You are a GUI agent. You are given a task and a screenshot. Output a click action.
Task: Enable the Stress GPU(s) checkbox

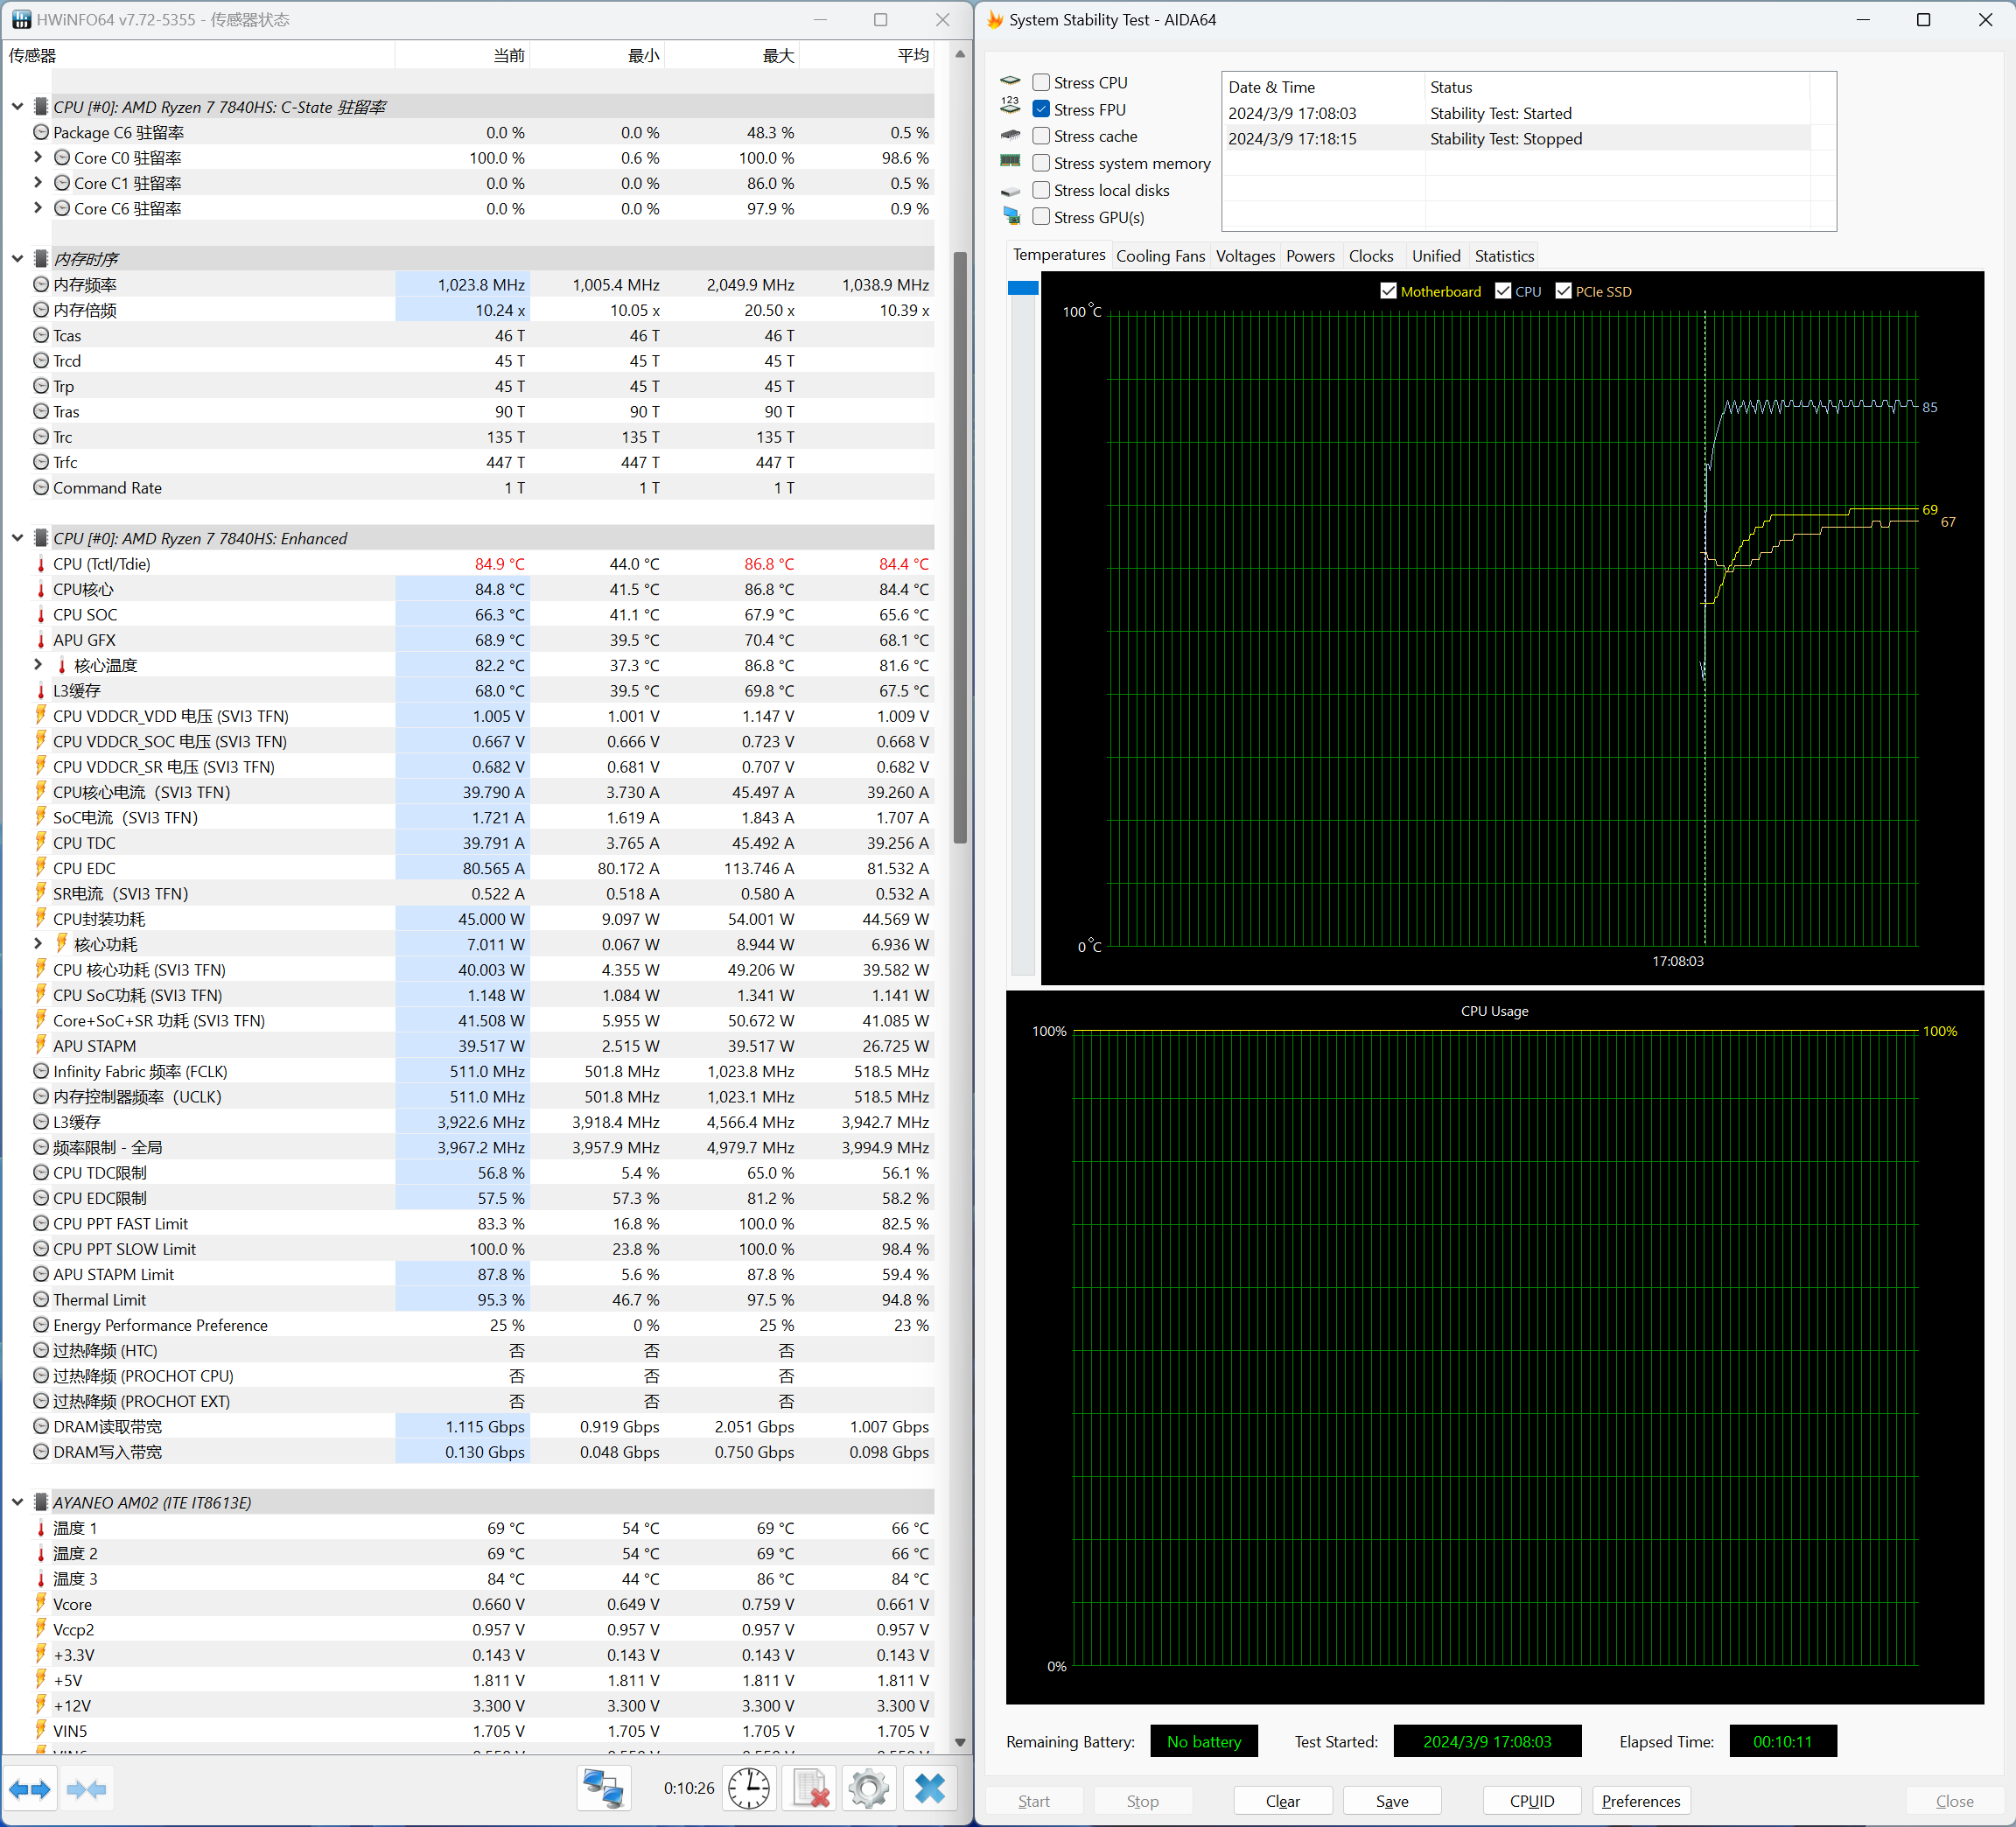tap(1041, 217)
